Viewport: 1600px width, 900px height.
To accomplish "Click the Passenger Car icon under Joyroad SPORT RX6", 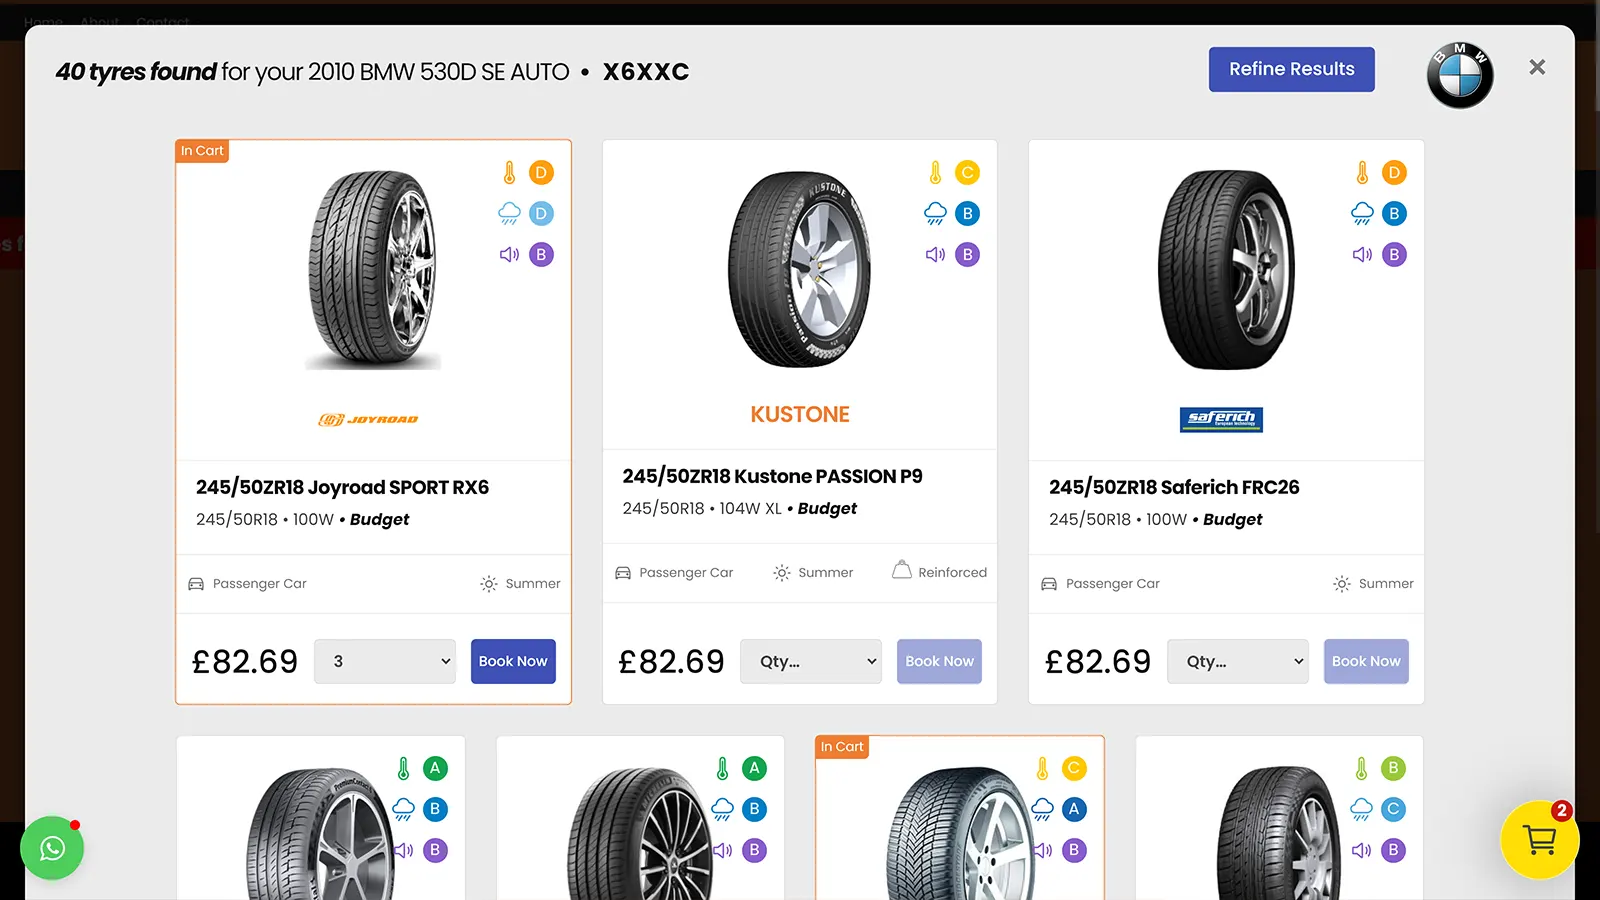I will (x=196, y=583).
